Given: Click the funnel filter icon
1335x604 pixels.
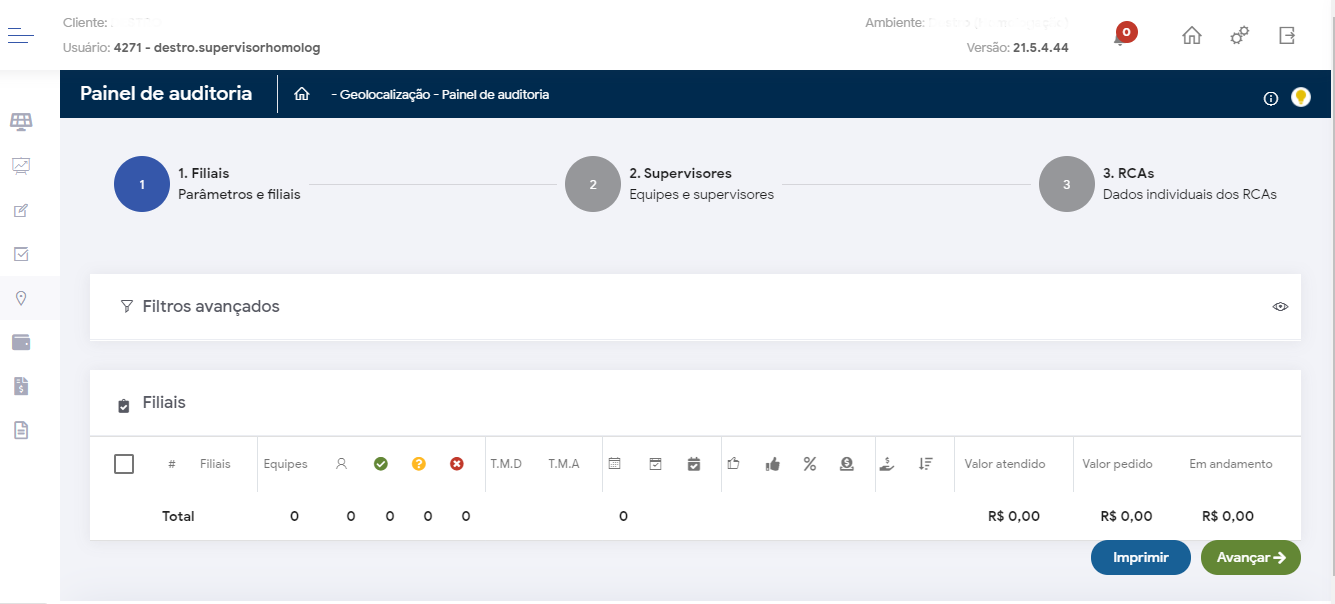Looking at the screenshot, I should point(126,307).
